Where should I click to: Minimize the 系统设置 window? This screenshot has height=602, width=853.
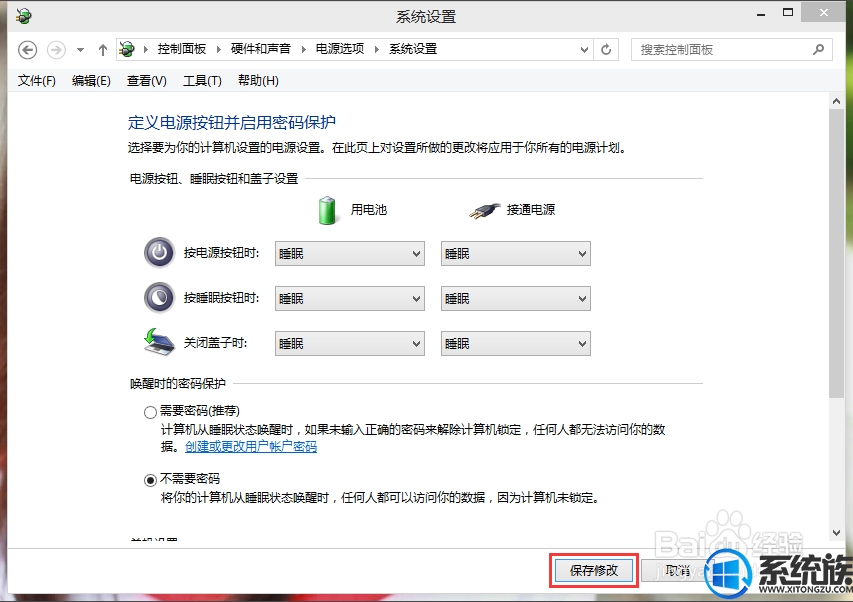click(x=761, y=14)
